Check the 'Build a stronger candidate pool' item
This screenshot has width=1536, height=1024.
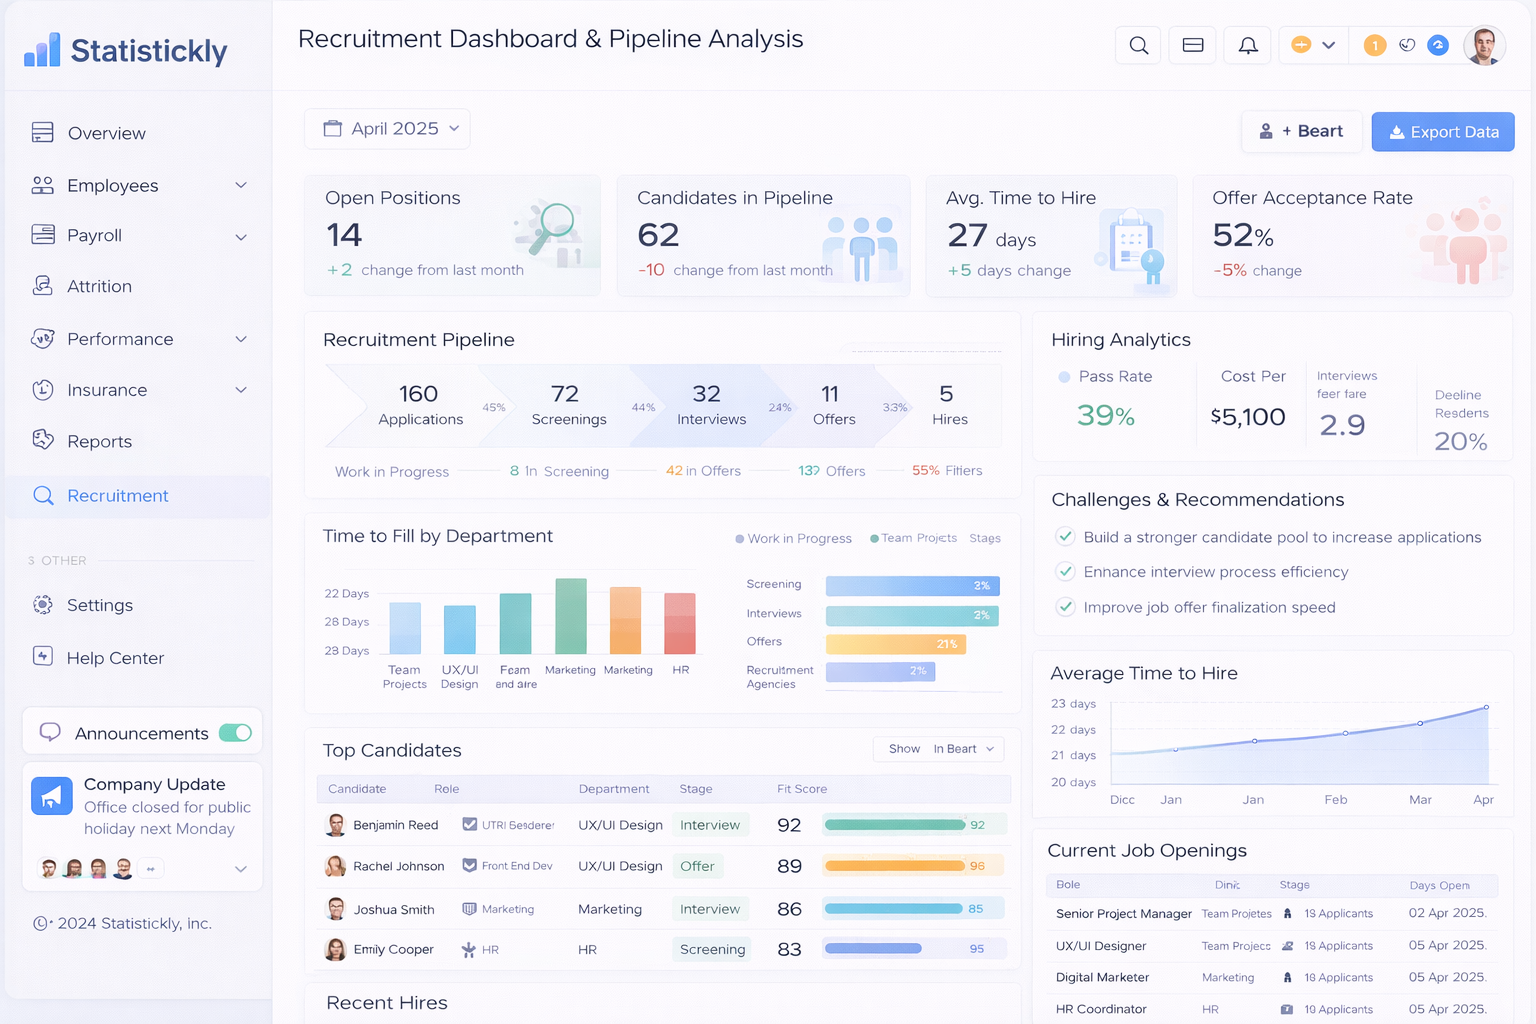pos(1066,537)
